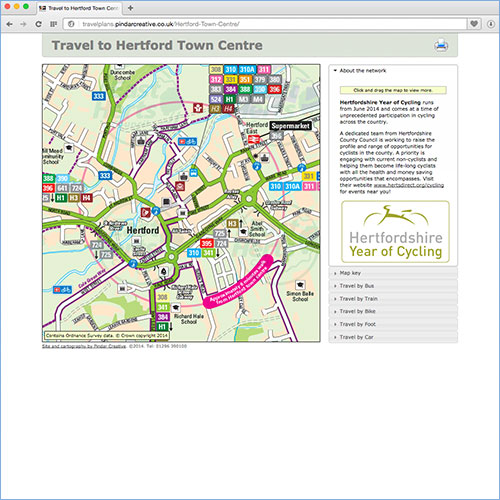Expand the Travel by Train section

(393, 299)
